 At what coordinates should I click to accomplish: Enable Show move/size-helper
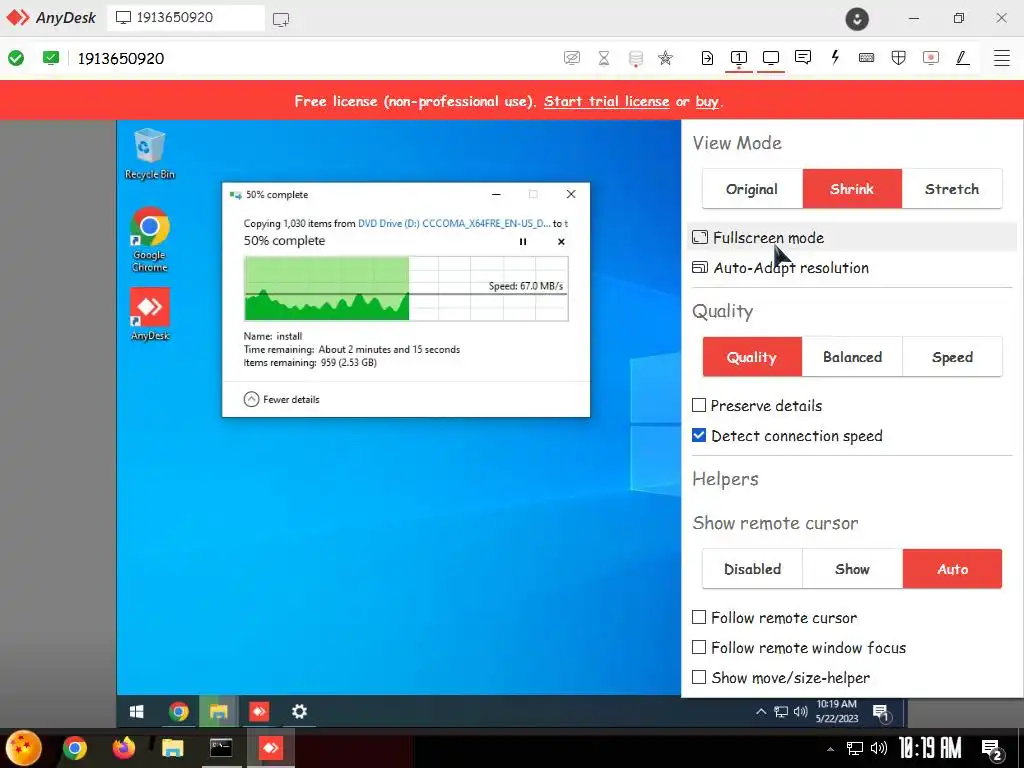(699, 677)
